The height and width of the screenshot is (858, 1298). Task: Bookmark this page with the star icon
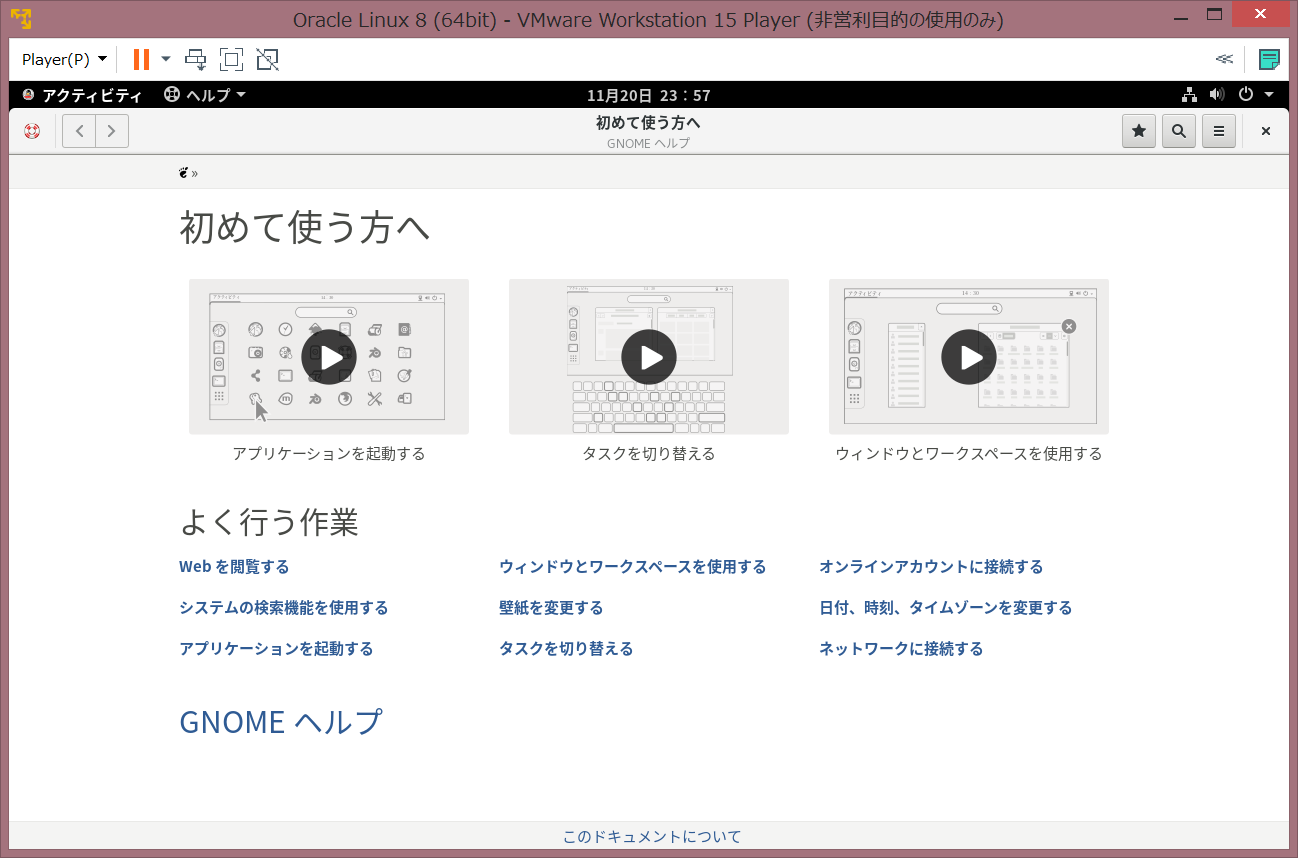[1139, 131]
